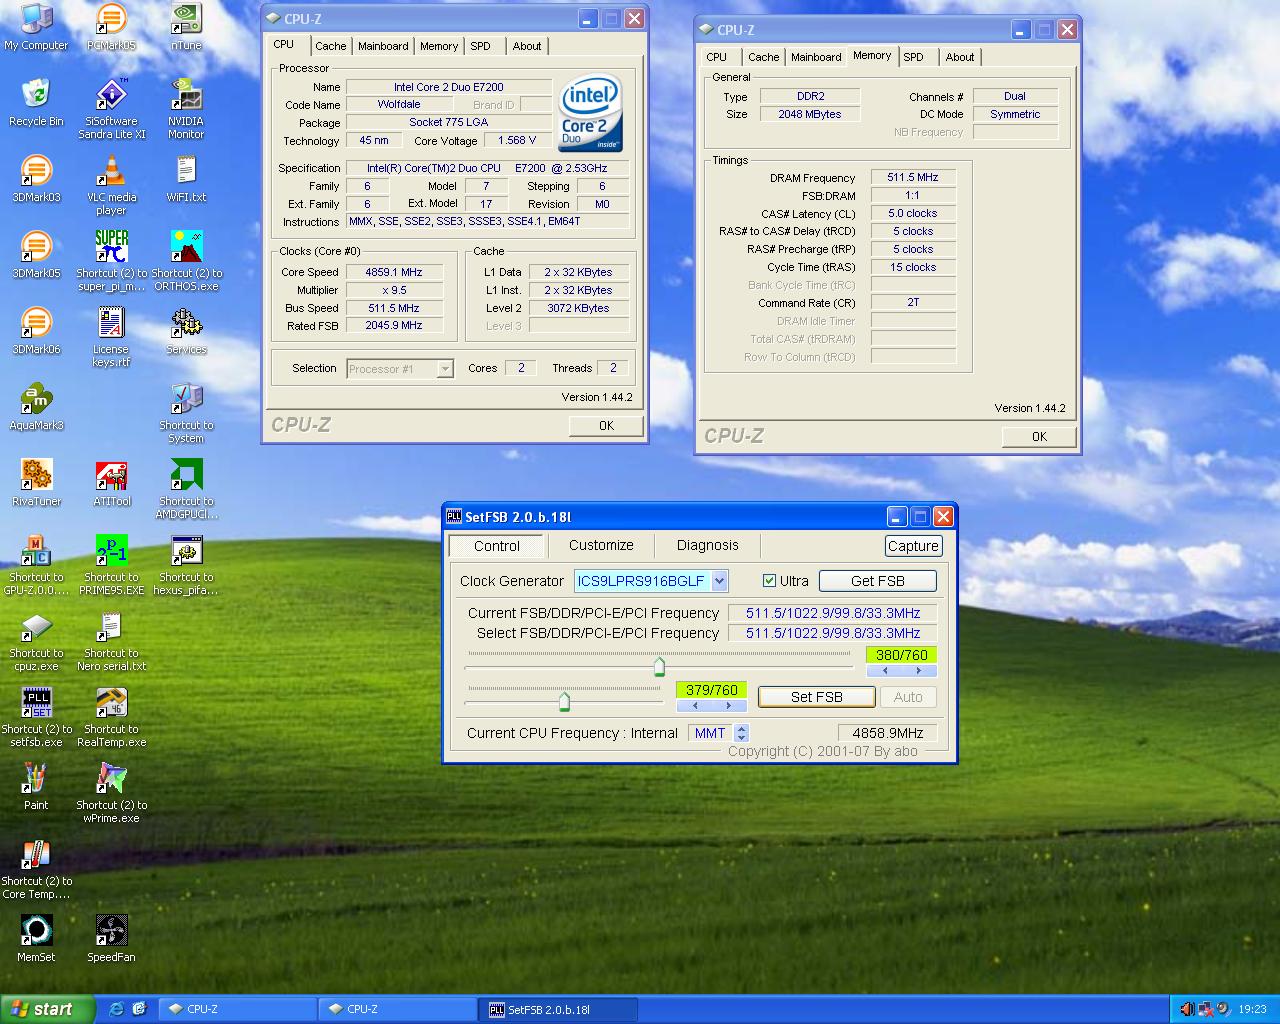Open the setfsb.exe shortcut icon
The width and height of the screenshot is (1280, 1024).
[x=36, y=717]
